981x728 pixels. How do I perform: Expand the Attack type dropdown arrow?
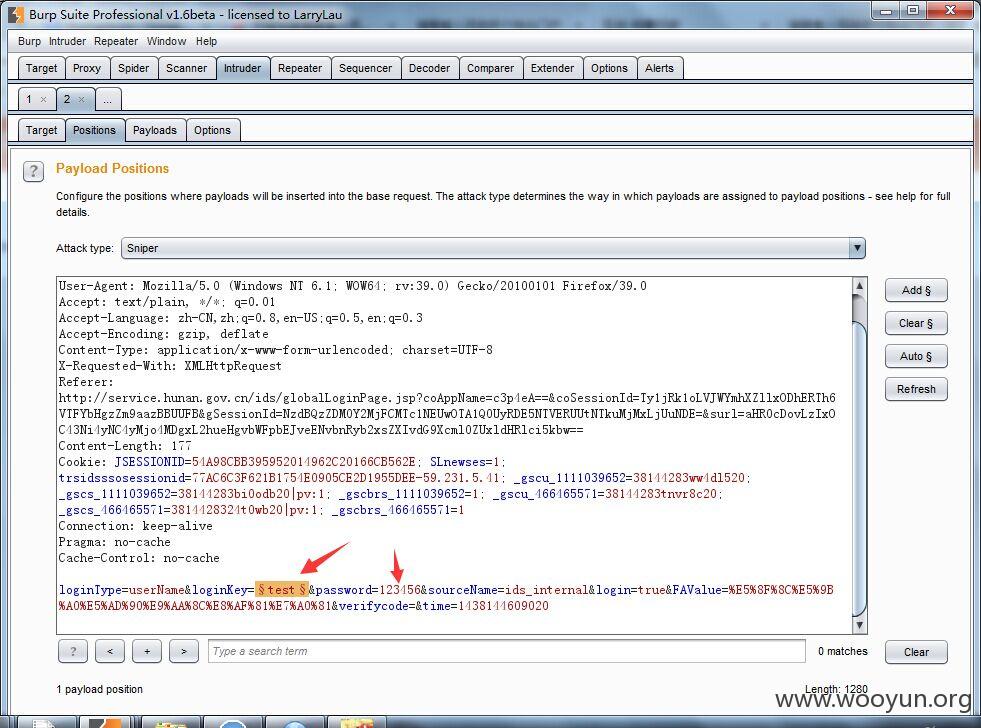click(x=856, y=248)
